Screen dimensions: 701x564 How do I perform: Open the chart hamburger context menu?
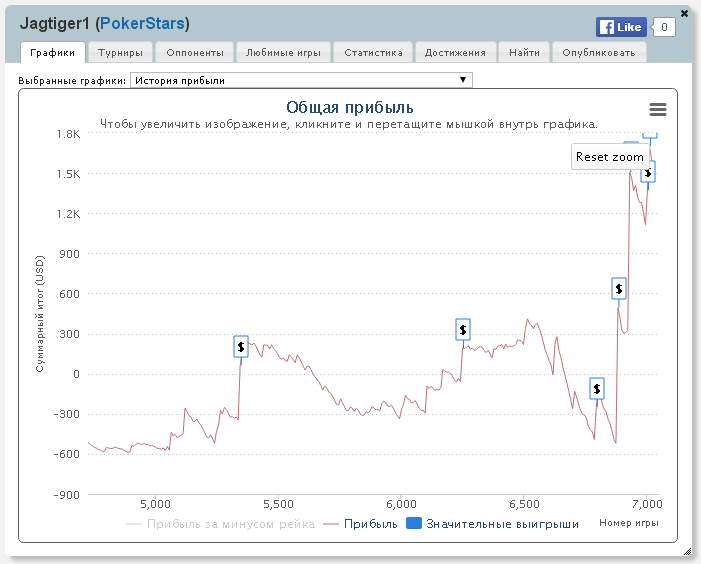(x=658, y=109)
